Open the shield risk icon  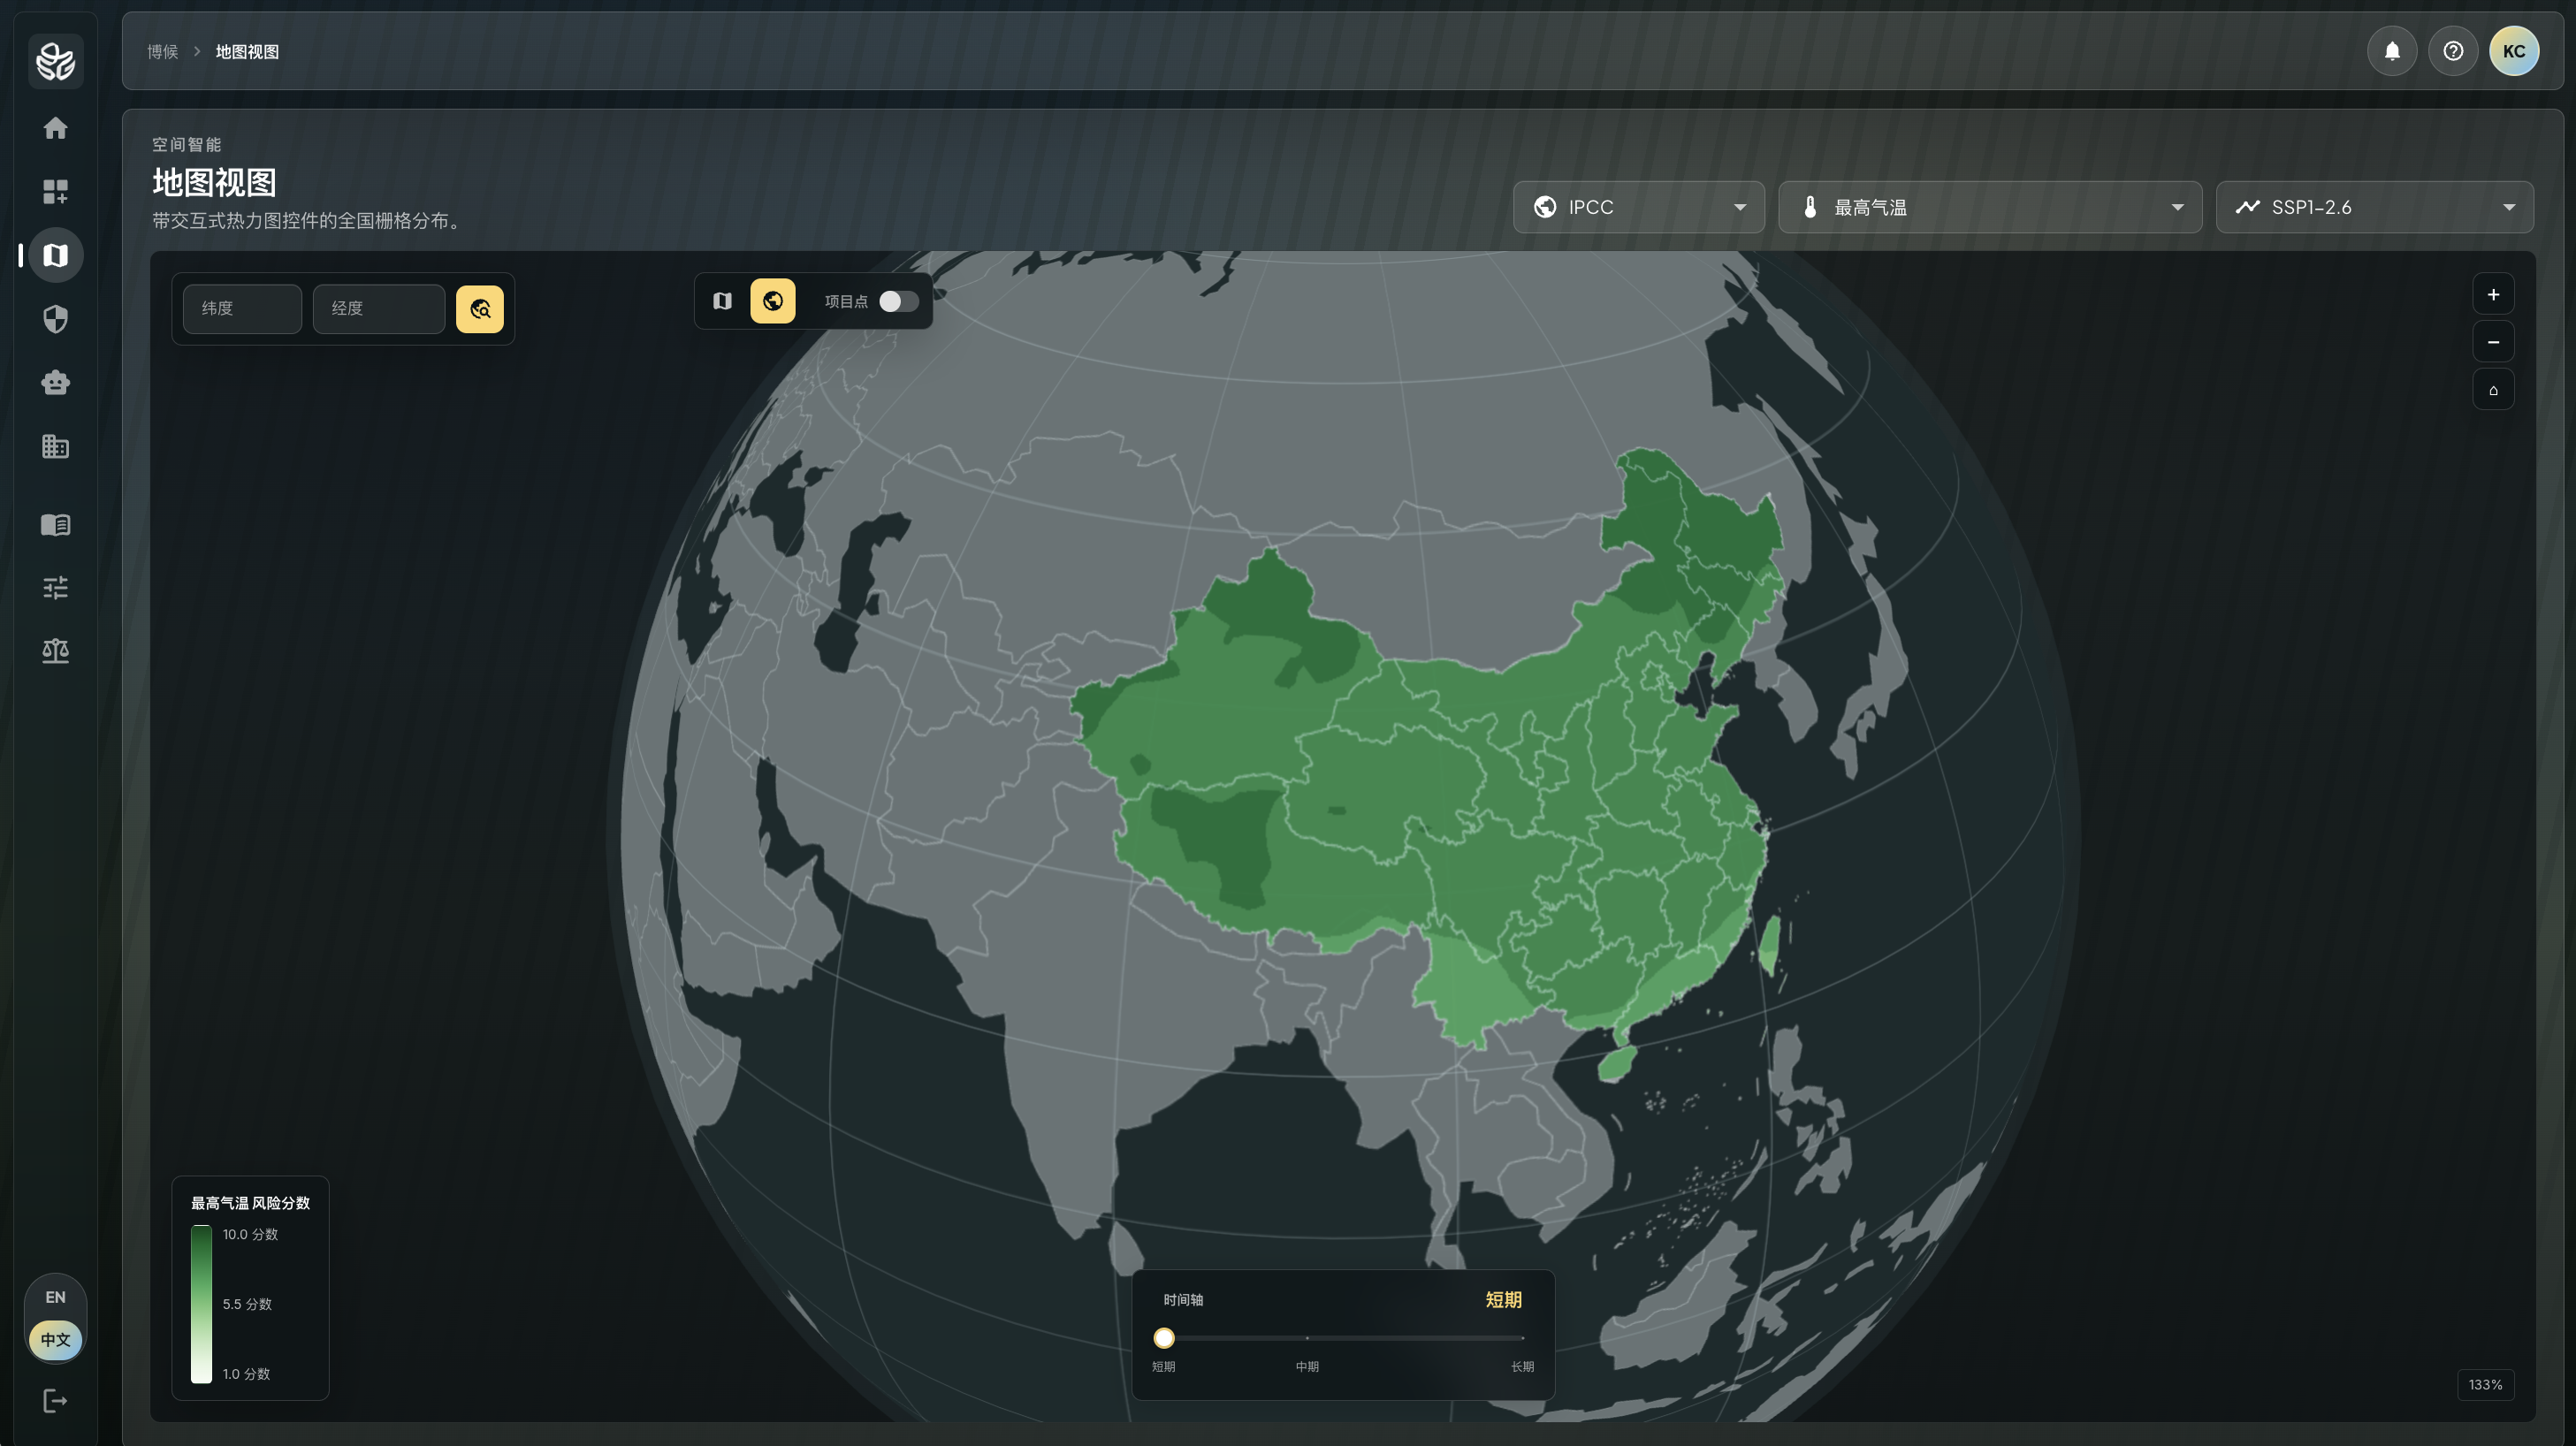55,319
